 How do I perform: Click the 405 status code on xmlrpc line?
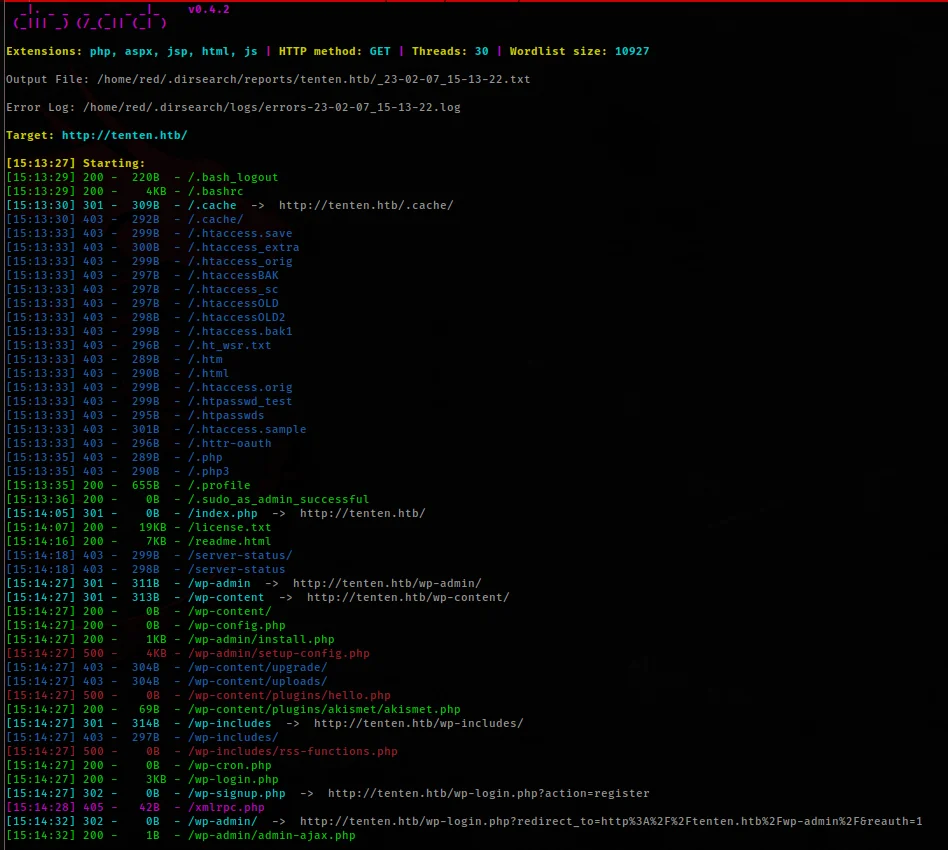93,807
